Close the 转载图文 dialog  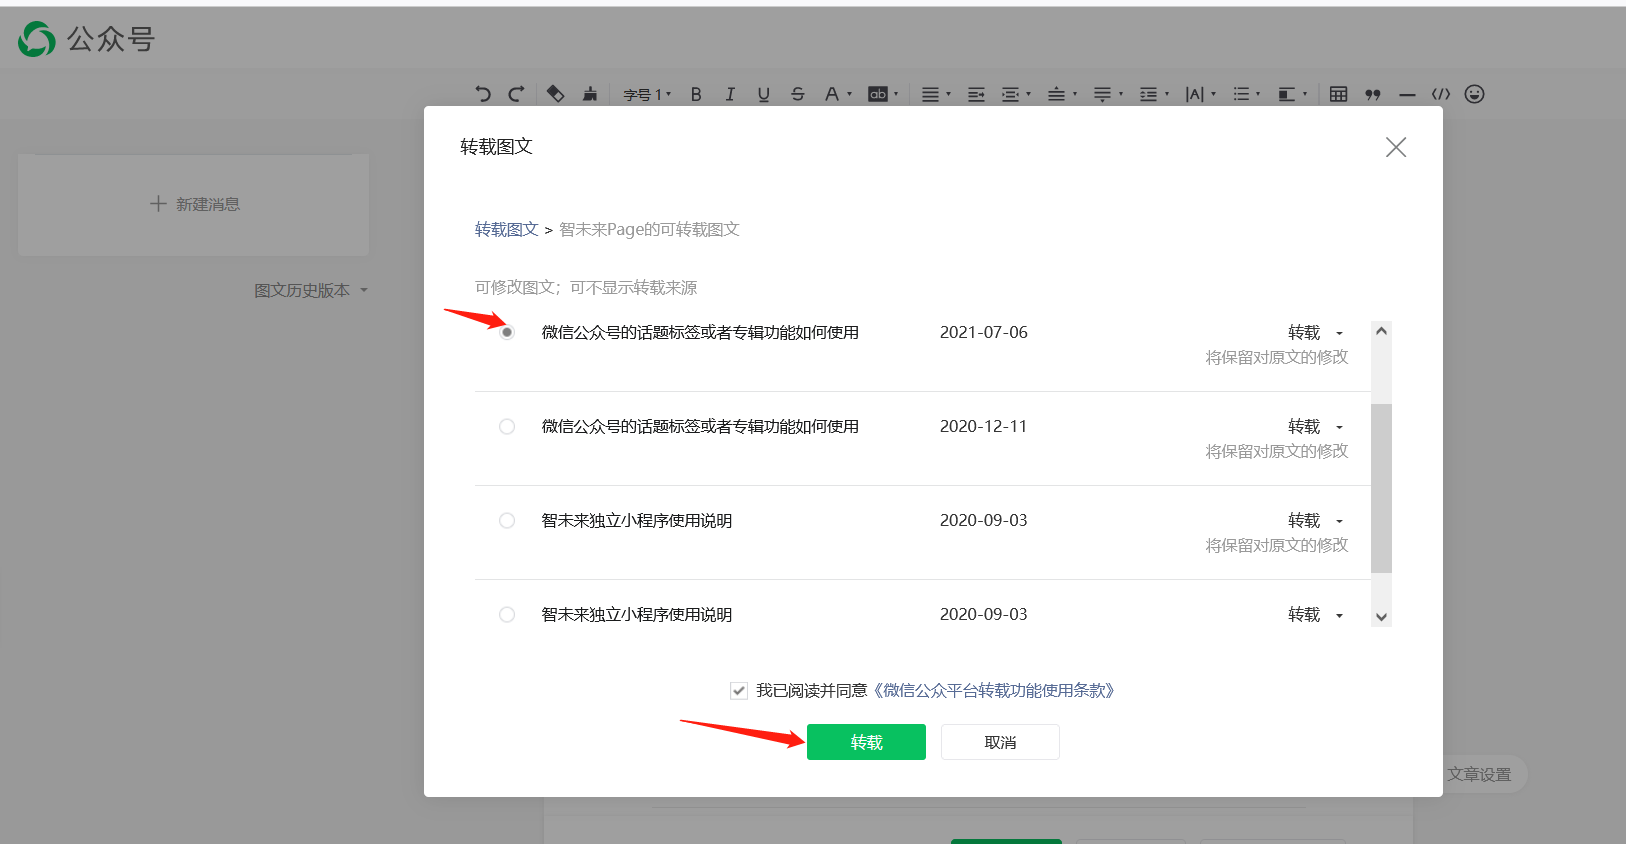[x=1396, y=147]
